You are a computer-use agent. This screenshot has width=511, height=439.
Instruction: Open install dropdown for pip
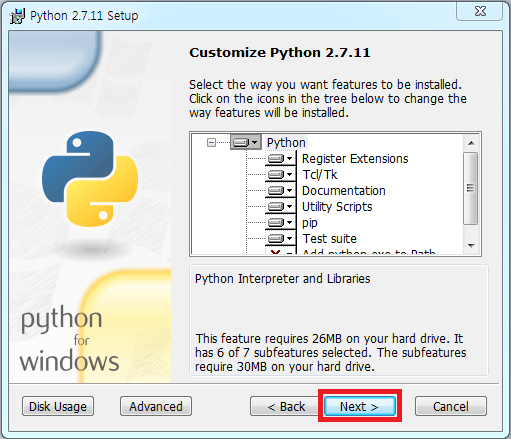tap(280, 222)
